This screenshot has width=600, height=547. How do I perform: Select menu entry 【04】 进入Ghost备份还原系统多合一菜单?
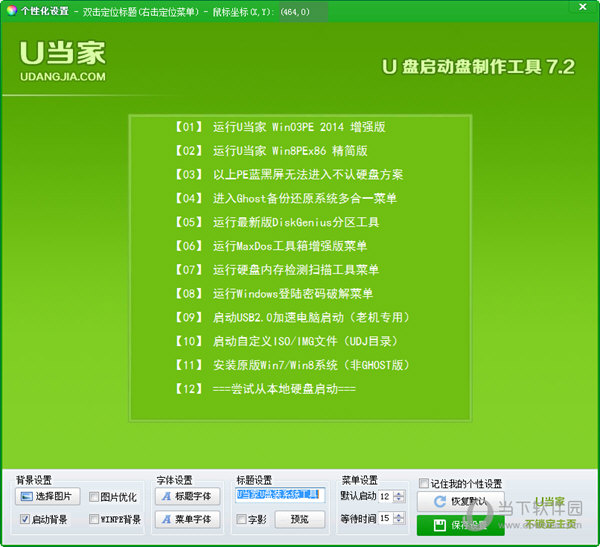tap(285, 198)
